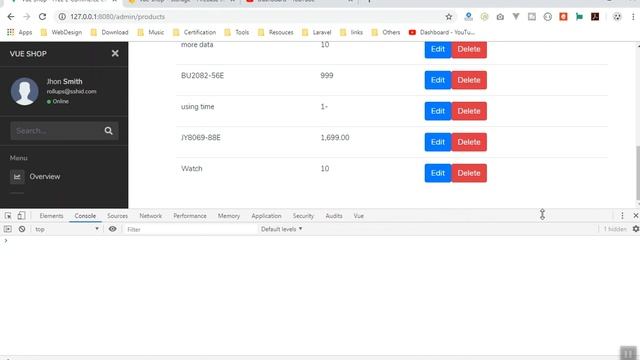Toggle live expression eye icon
The image size is (640, 360).
[x=112, y=229]
